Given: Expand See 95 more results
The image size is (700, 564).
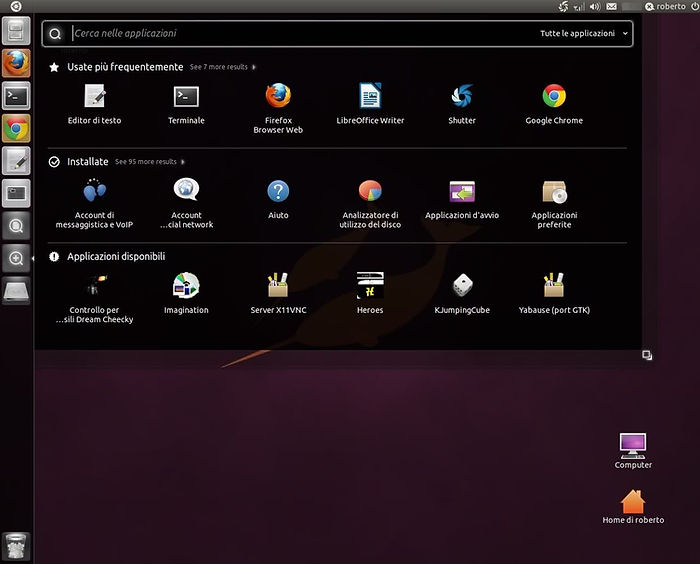Looking at the screenshot, I should tap(150, 162).
